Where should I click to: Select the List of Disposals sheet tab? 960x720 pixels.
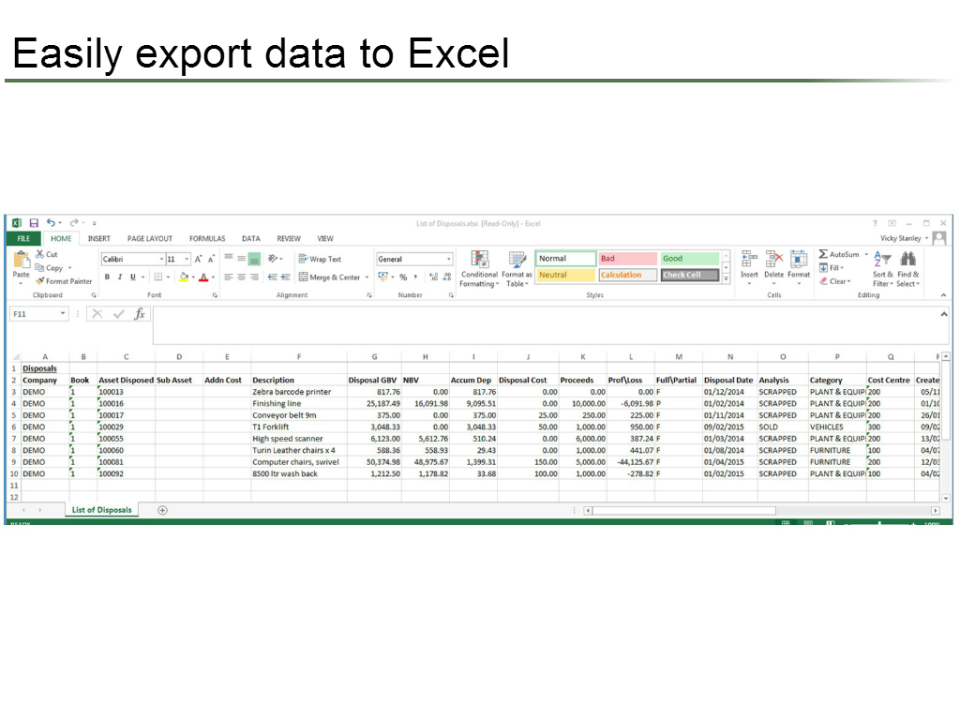[x=100, y=510]
